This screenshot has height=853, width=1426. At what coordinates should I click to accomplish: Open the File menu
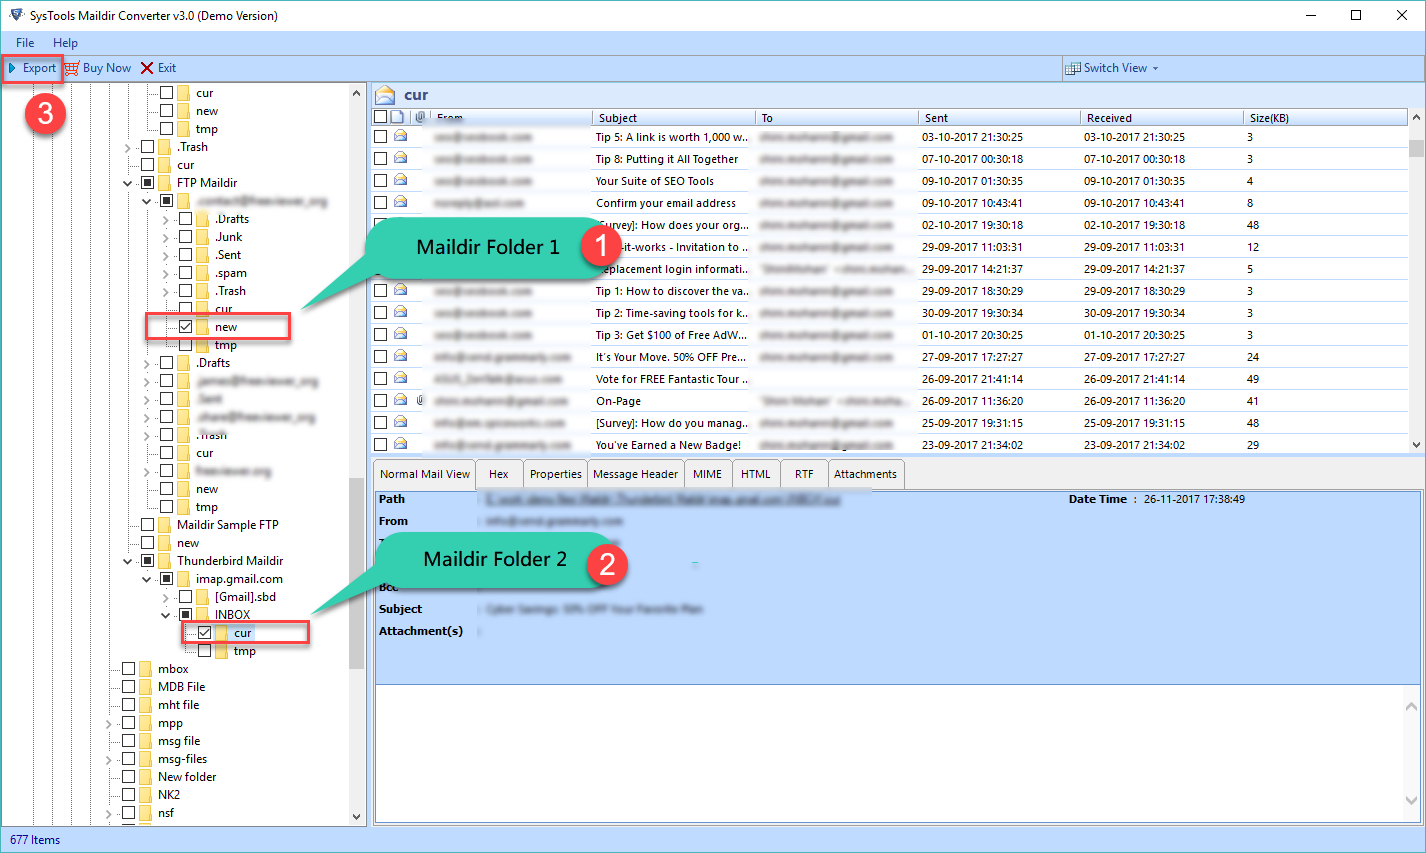(25, 43)
